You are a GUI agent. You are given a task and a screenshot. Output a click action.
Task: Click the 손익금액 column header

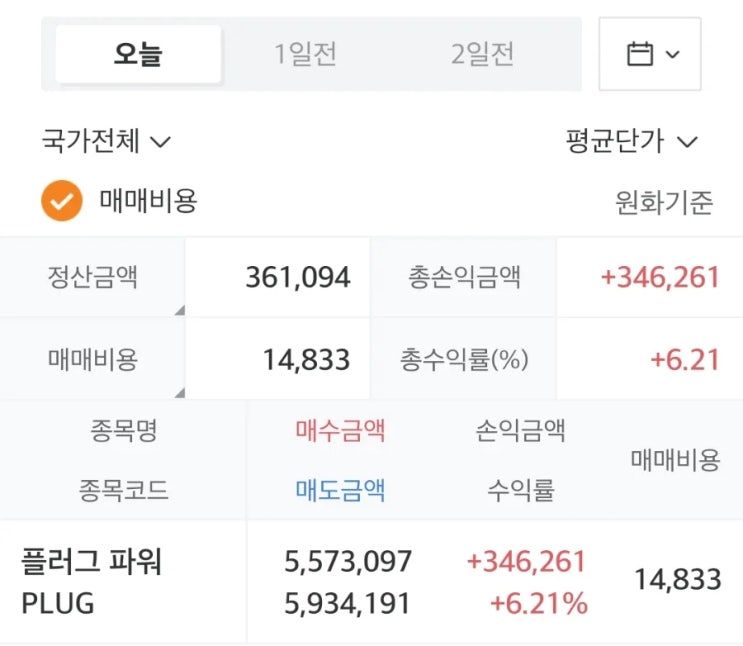pos(521,431)
